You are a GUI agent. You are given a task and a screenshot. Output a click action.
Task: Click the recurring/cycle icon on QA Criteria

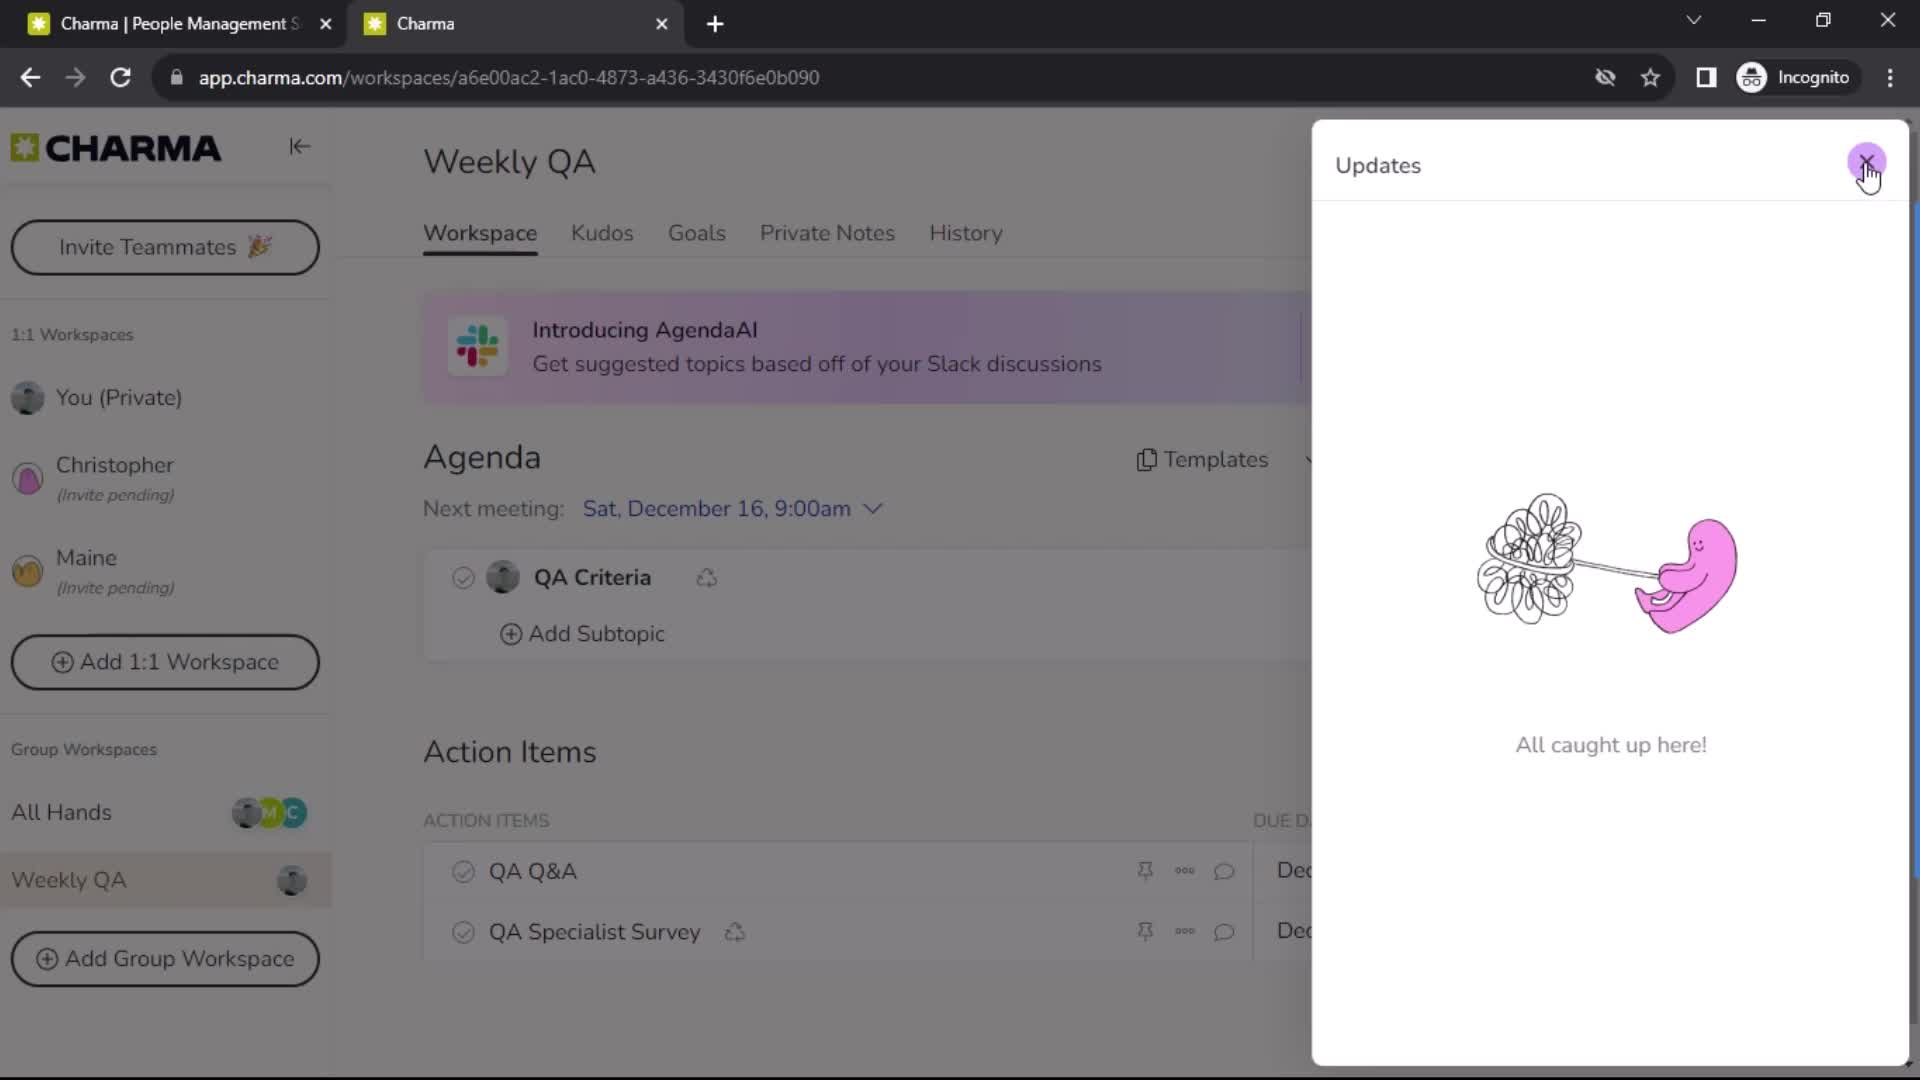pos(707,578)
